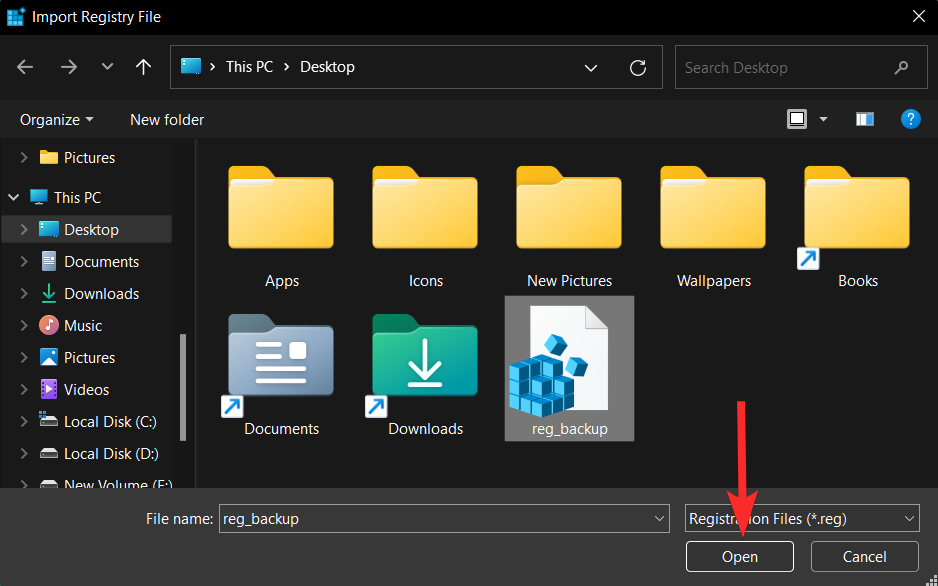Image resolution: width=938 pixels, height=586 pixels.
Task: Click the address bar PC icon
Action: pos(191,66)
